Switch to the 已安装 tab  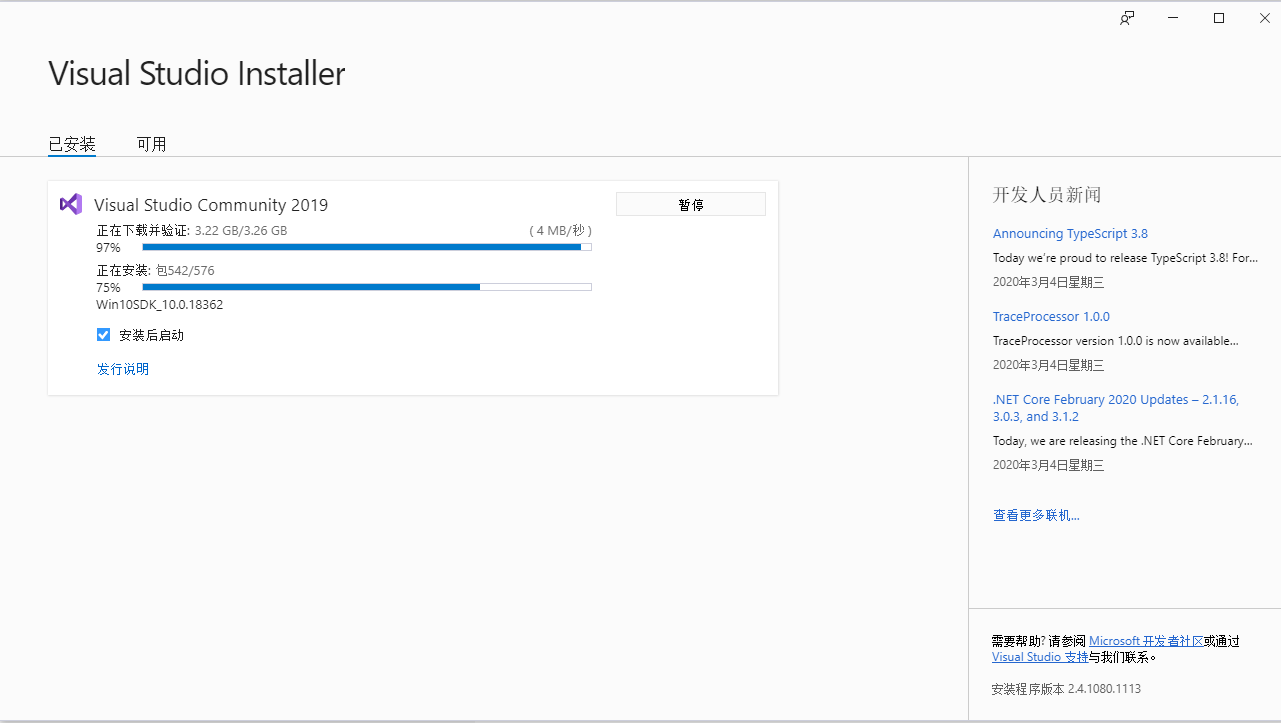(72, 144)
